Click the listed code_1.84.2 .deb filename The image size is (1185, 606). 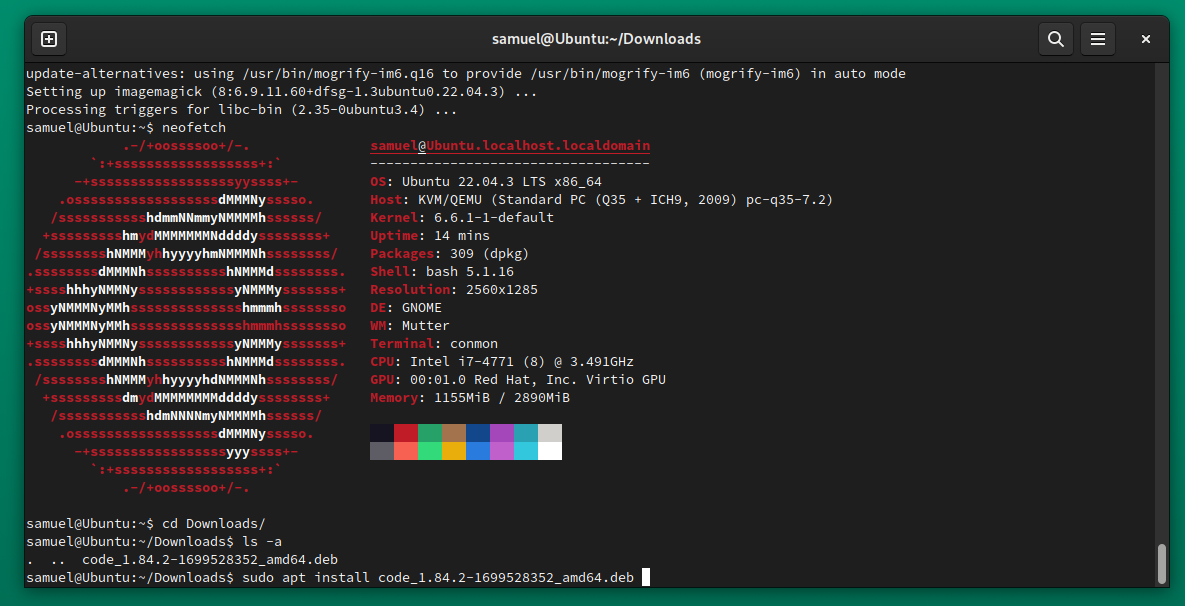210,560
